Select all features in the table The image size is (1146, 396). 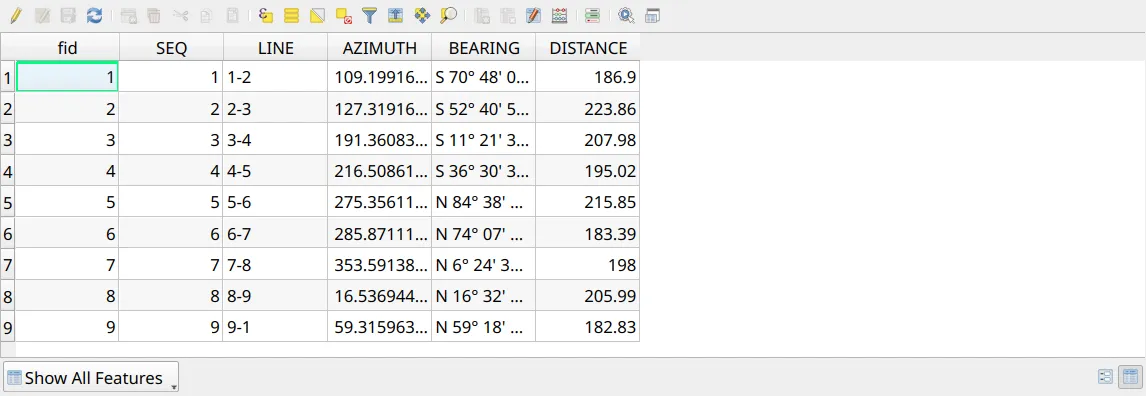[x=291, y=15]
